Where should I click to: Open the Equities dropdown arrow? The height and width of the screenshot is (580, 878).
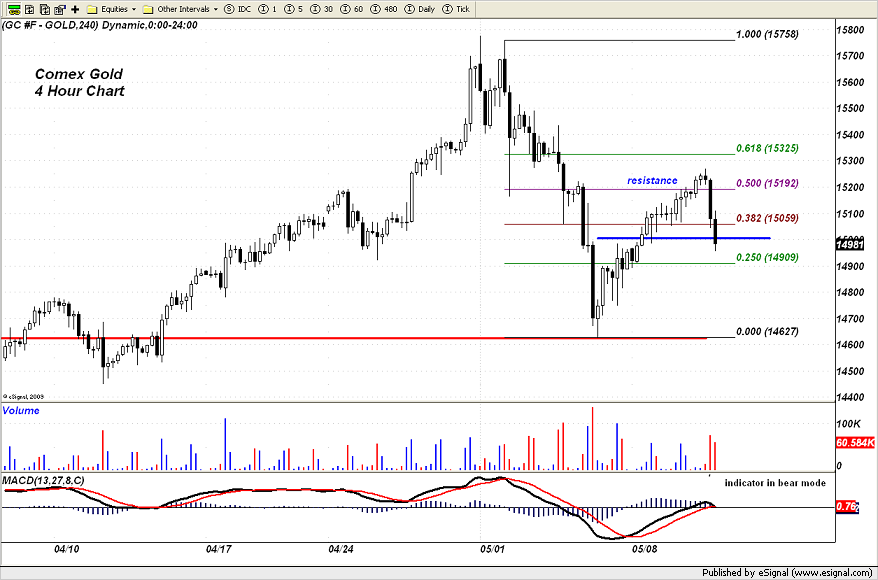(x=134, y=10)
